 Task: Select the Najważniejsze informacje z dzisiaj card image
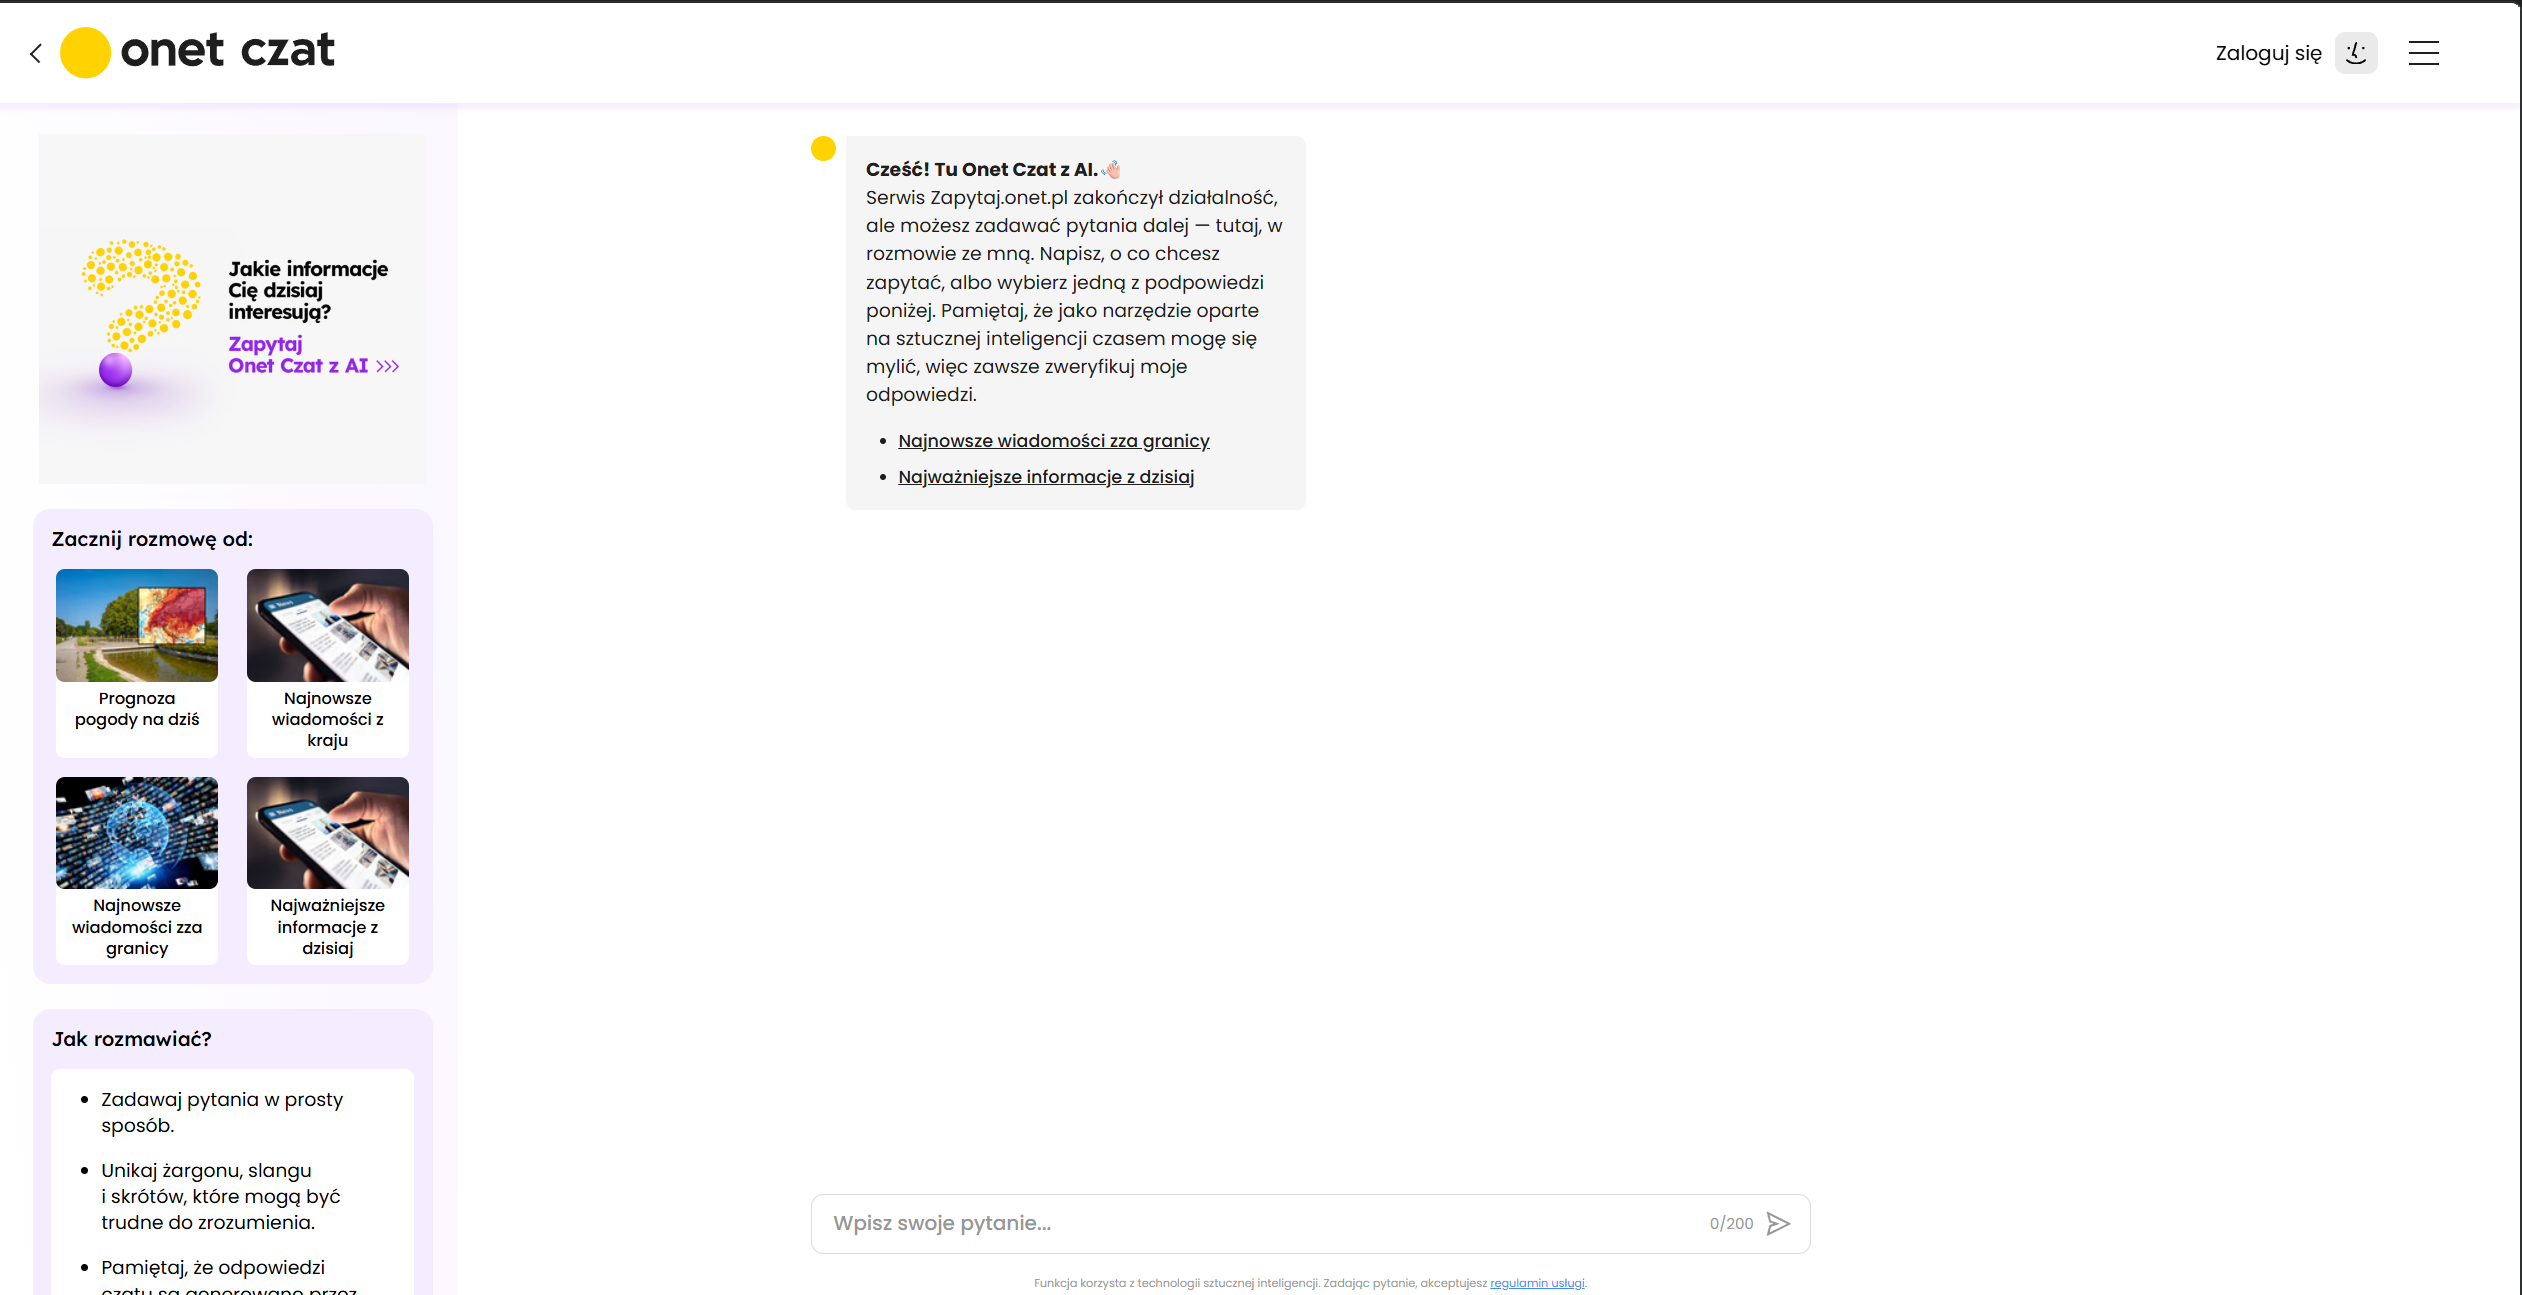click(328, 833)
